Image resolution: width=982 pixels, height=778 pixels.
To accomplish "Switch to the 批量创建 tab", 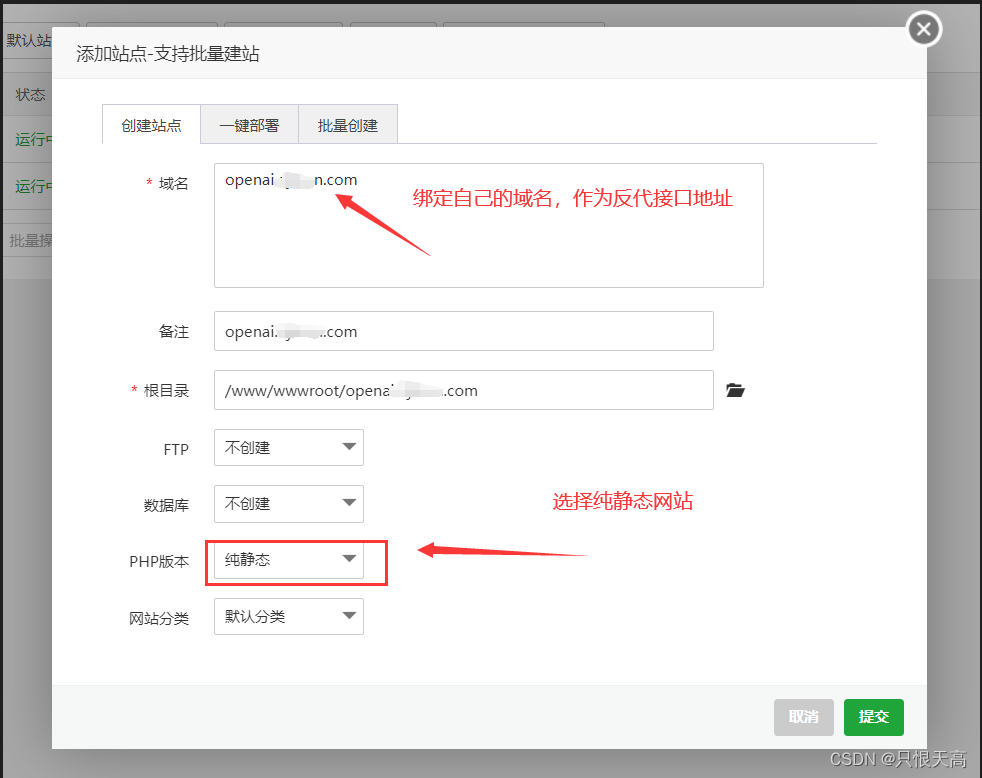I will 347,123.
